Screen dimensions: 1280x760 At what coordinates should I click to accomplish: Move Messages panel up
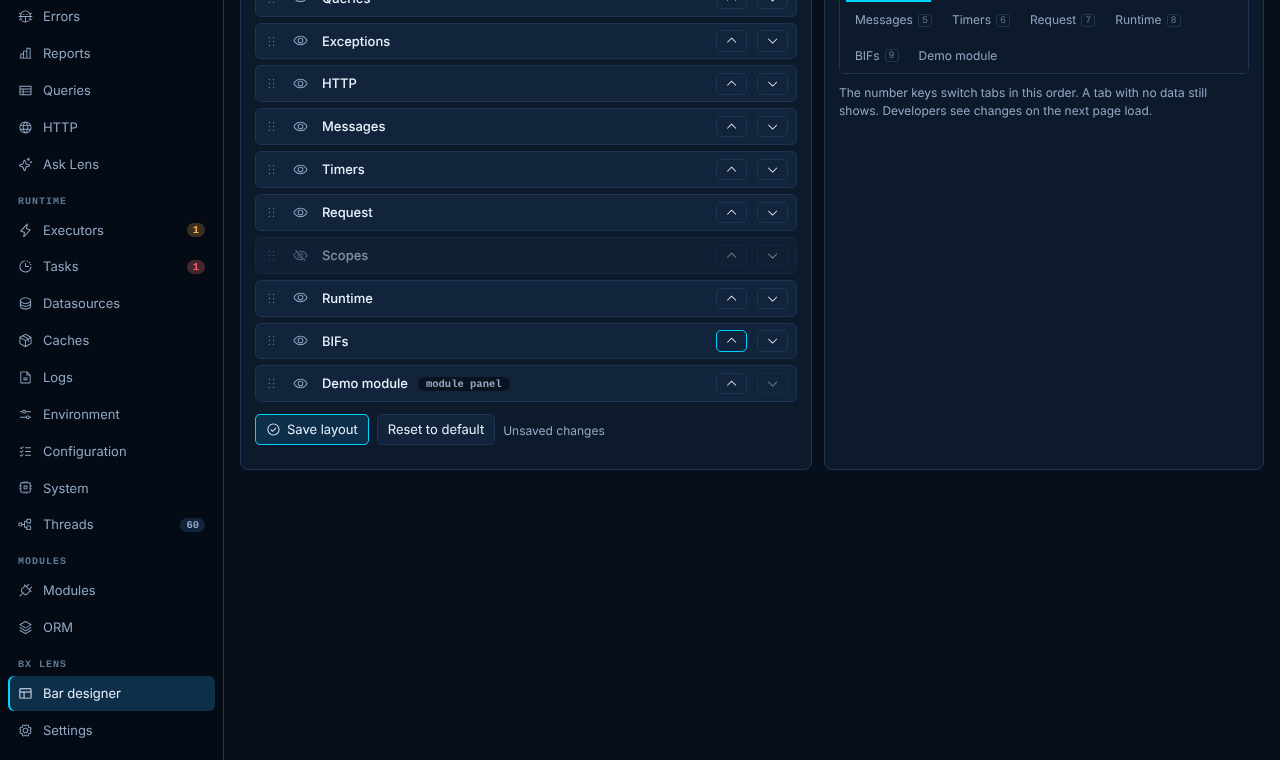[731, 126]
